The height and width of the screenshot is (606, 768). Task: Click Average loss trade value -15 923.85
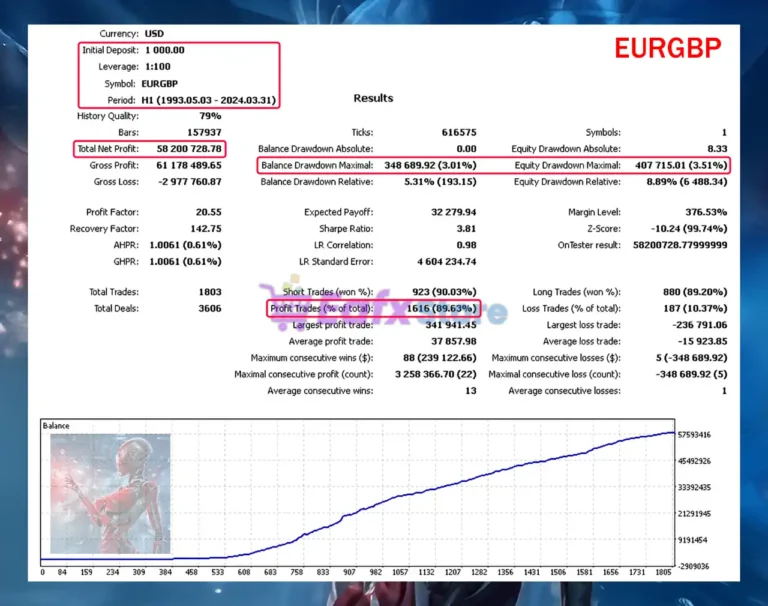point(703,341)
